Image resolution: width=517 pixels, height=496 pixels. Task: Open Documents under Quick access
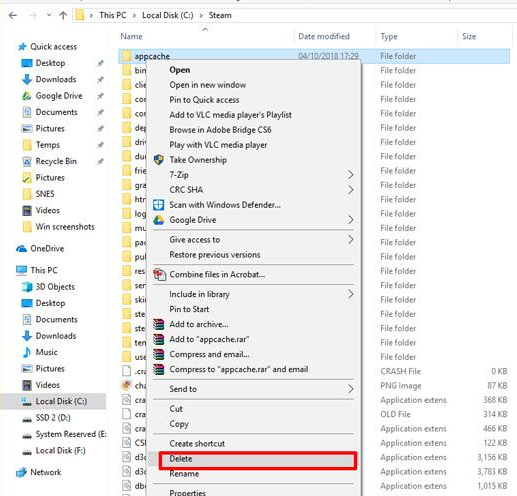coord(56,112)
